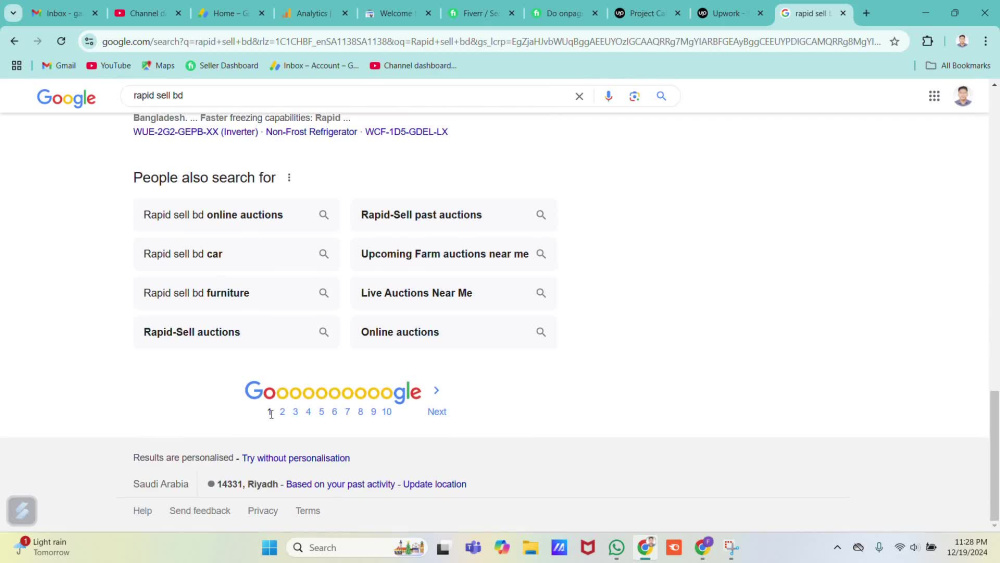1000x563 pixels.
Task: Go to results page 10
Action: tap(386, 412)
